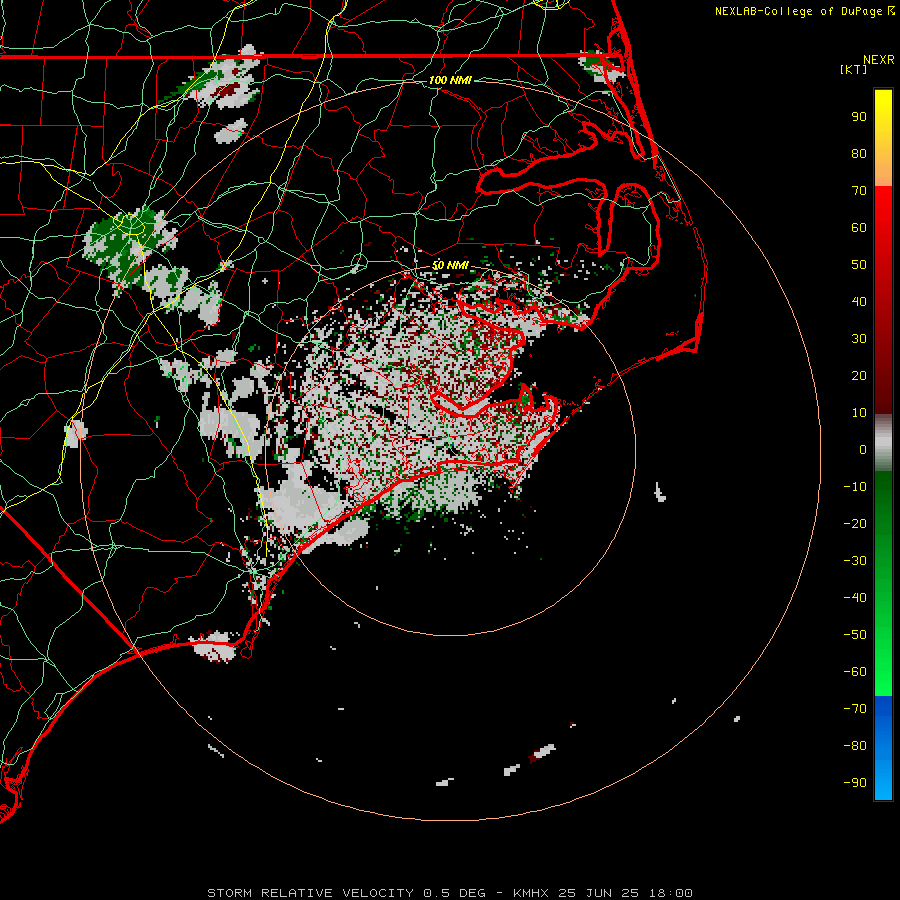Click "STORM RELATIVE VELOCITY" in the bottom caption
Viewport: 900px width, 900px height.
(311, 893)
